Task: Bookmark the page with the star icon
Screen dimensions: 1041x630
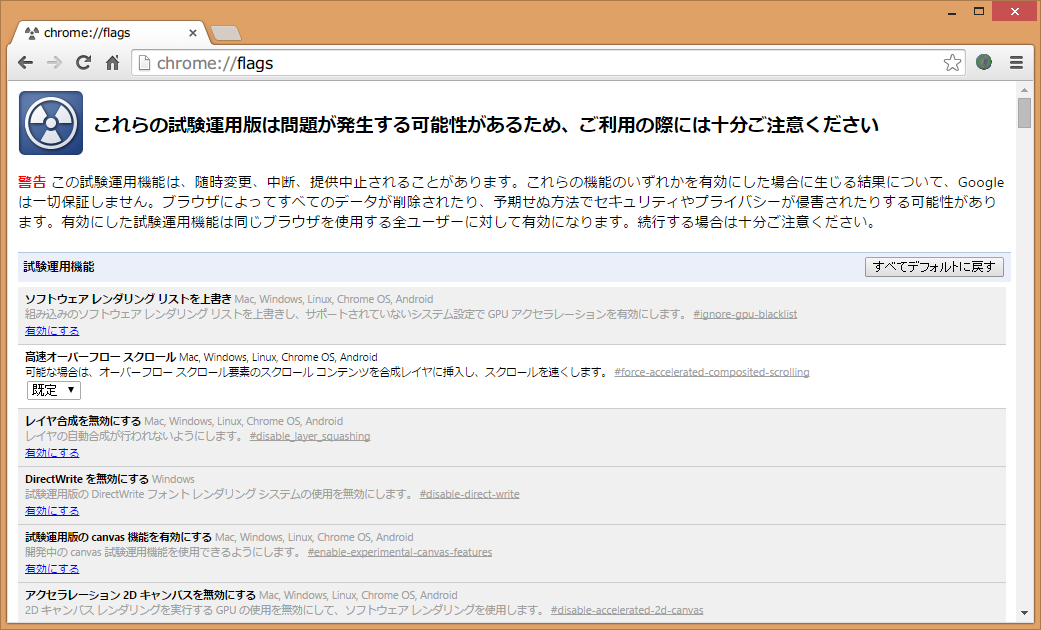Action: (x=952, y=62)
